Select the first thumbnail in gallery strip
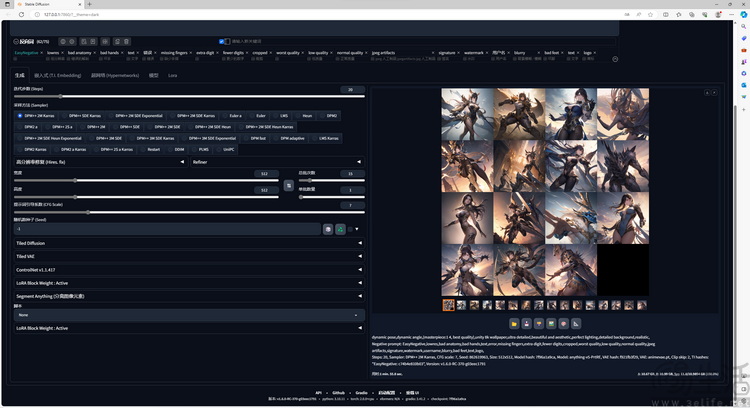The height and width of the screenshot is (408, 750). click(449, 305)
